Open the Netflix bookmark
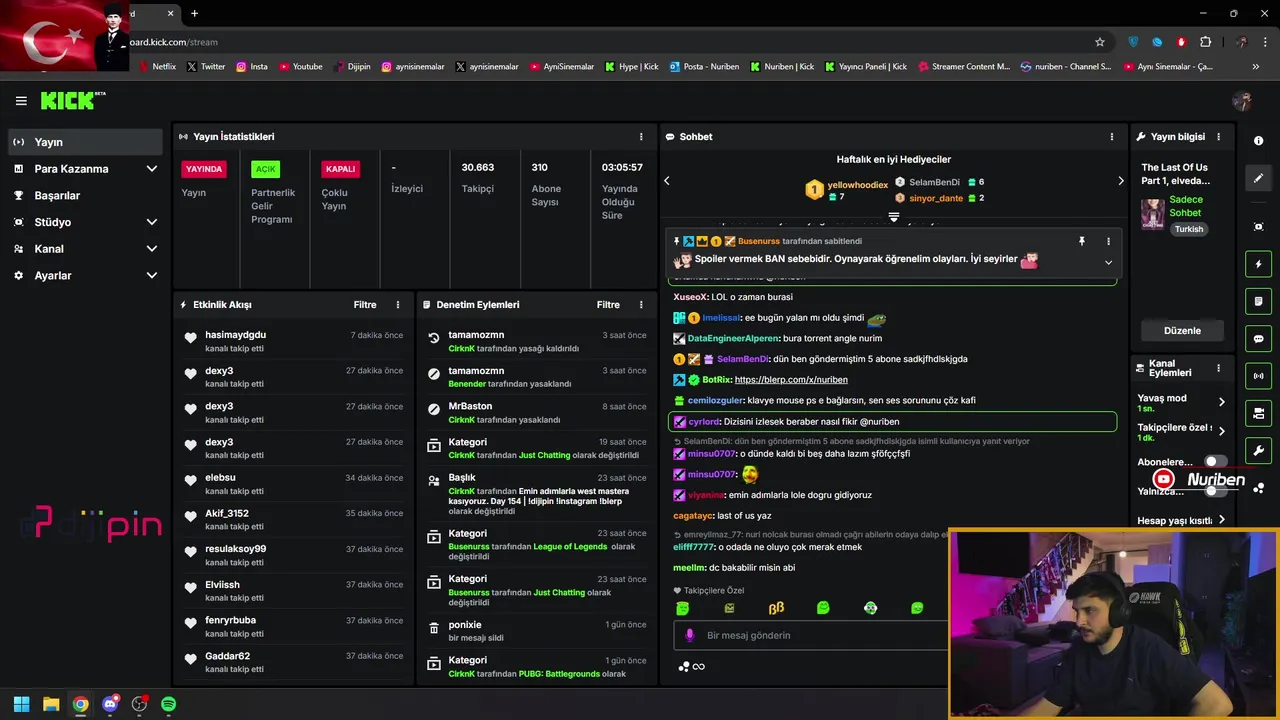 tap(157, 67)
